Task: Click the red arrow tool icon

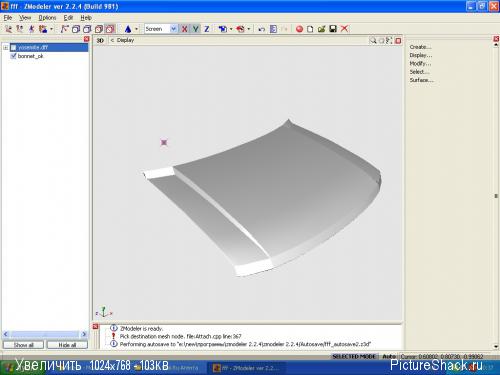Action: [x=240, y=29]
